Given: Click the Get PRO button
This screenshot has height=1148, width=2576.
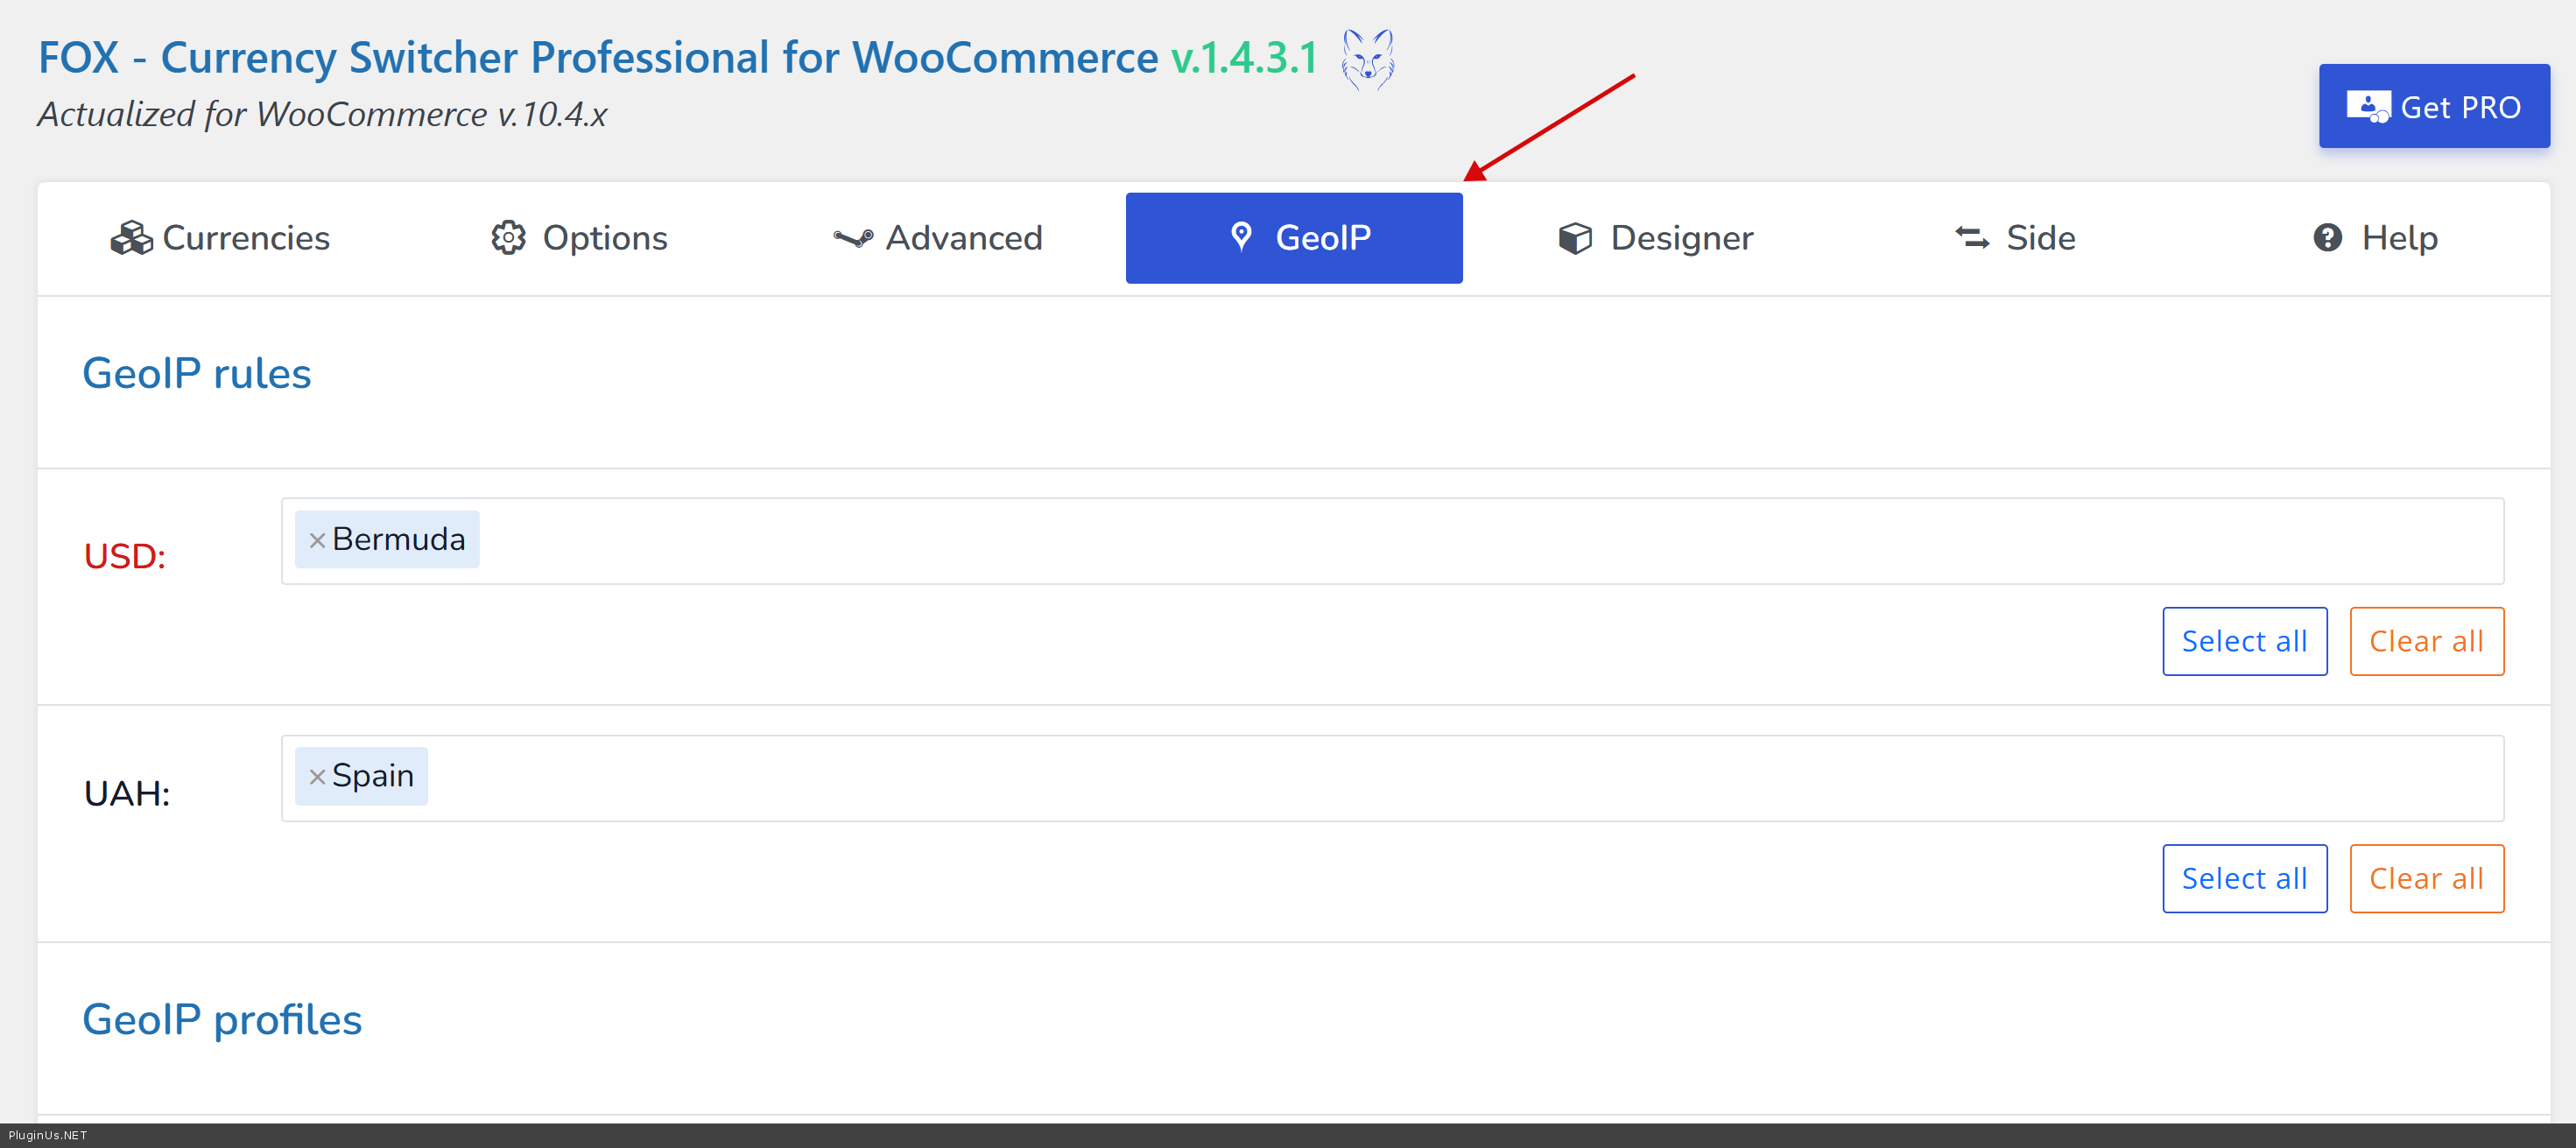Looking at the screenshot, I should click(2433, 106).
